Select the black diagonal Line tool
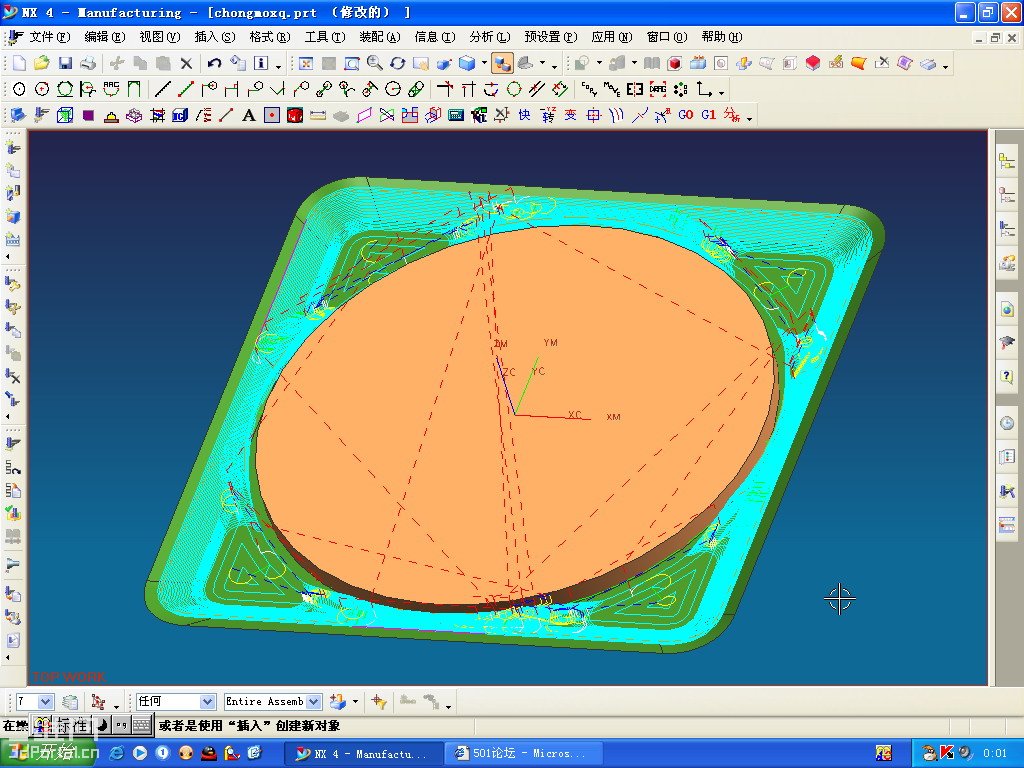1024x768 pixels. (163, 88)
